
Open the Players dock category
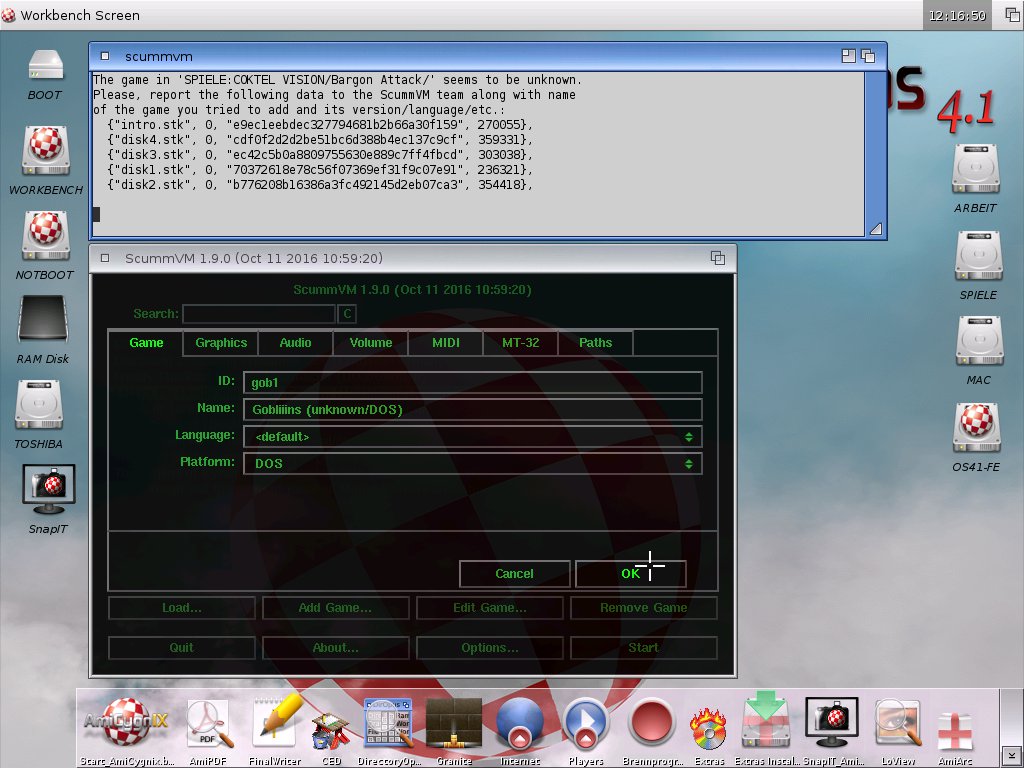pos(586,724)
